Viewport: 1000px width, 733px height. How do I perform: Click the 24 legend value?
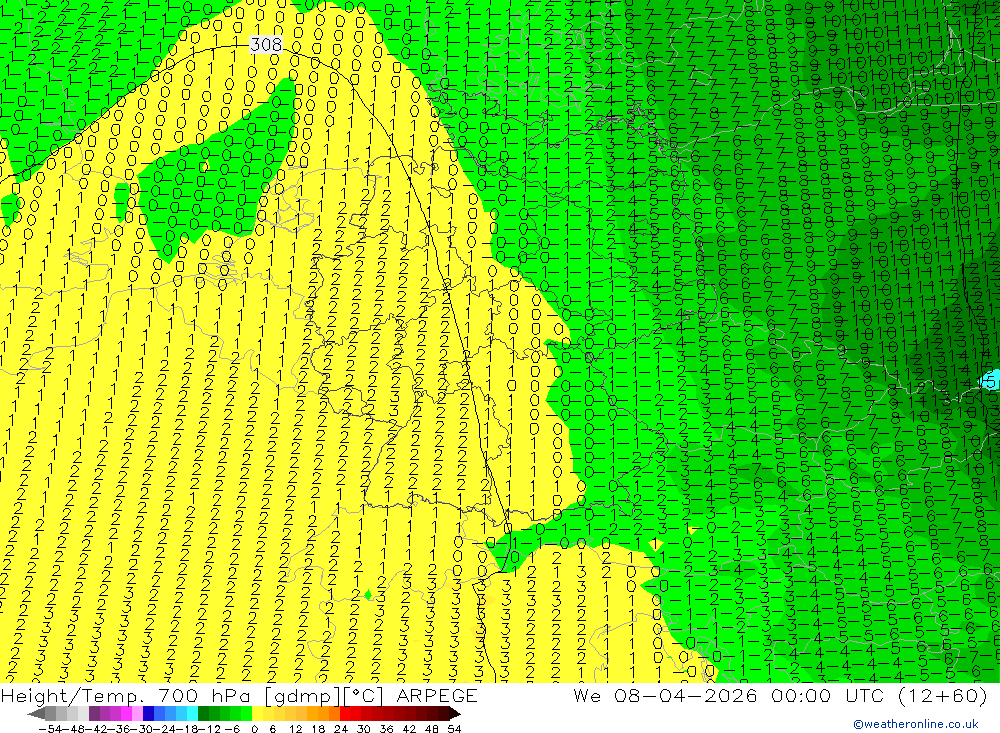click(x=341, y=729)
